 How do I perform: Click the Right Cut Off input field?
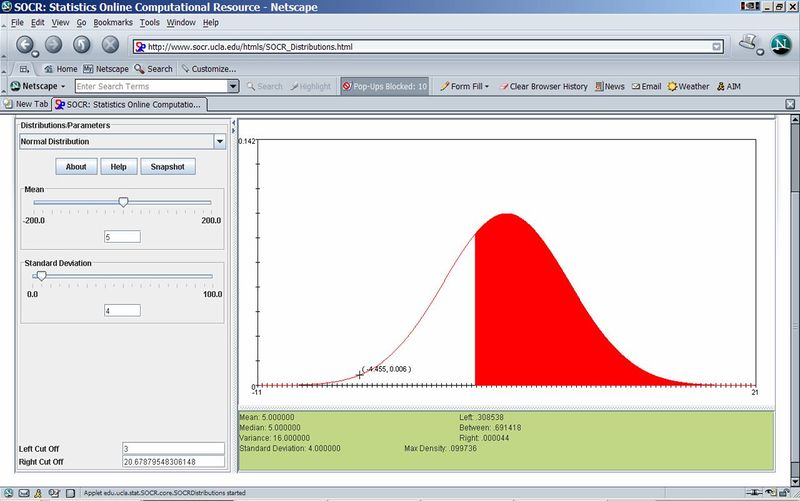[173, 462]
